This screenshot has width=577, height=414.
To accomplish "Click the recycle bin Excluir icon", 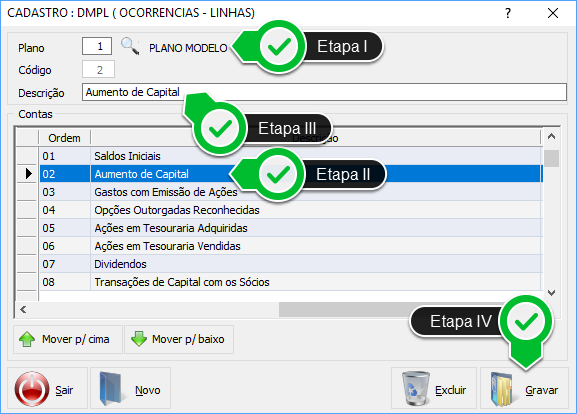I will (416, 389).
